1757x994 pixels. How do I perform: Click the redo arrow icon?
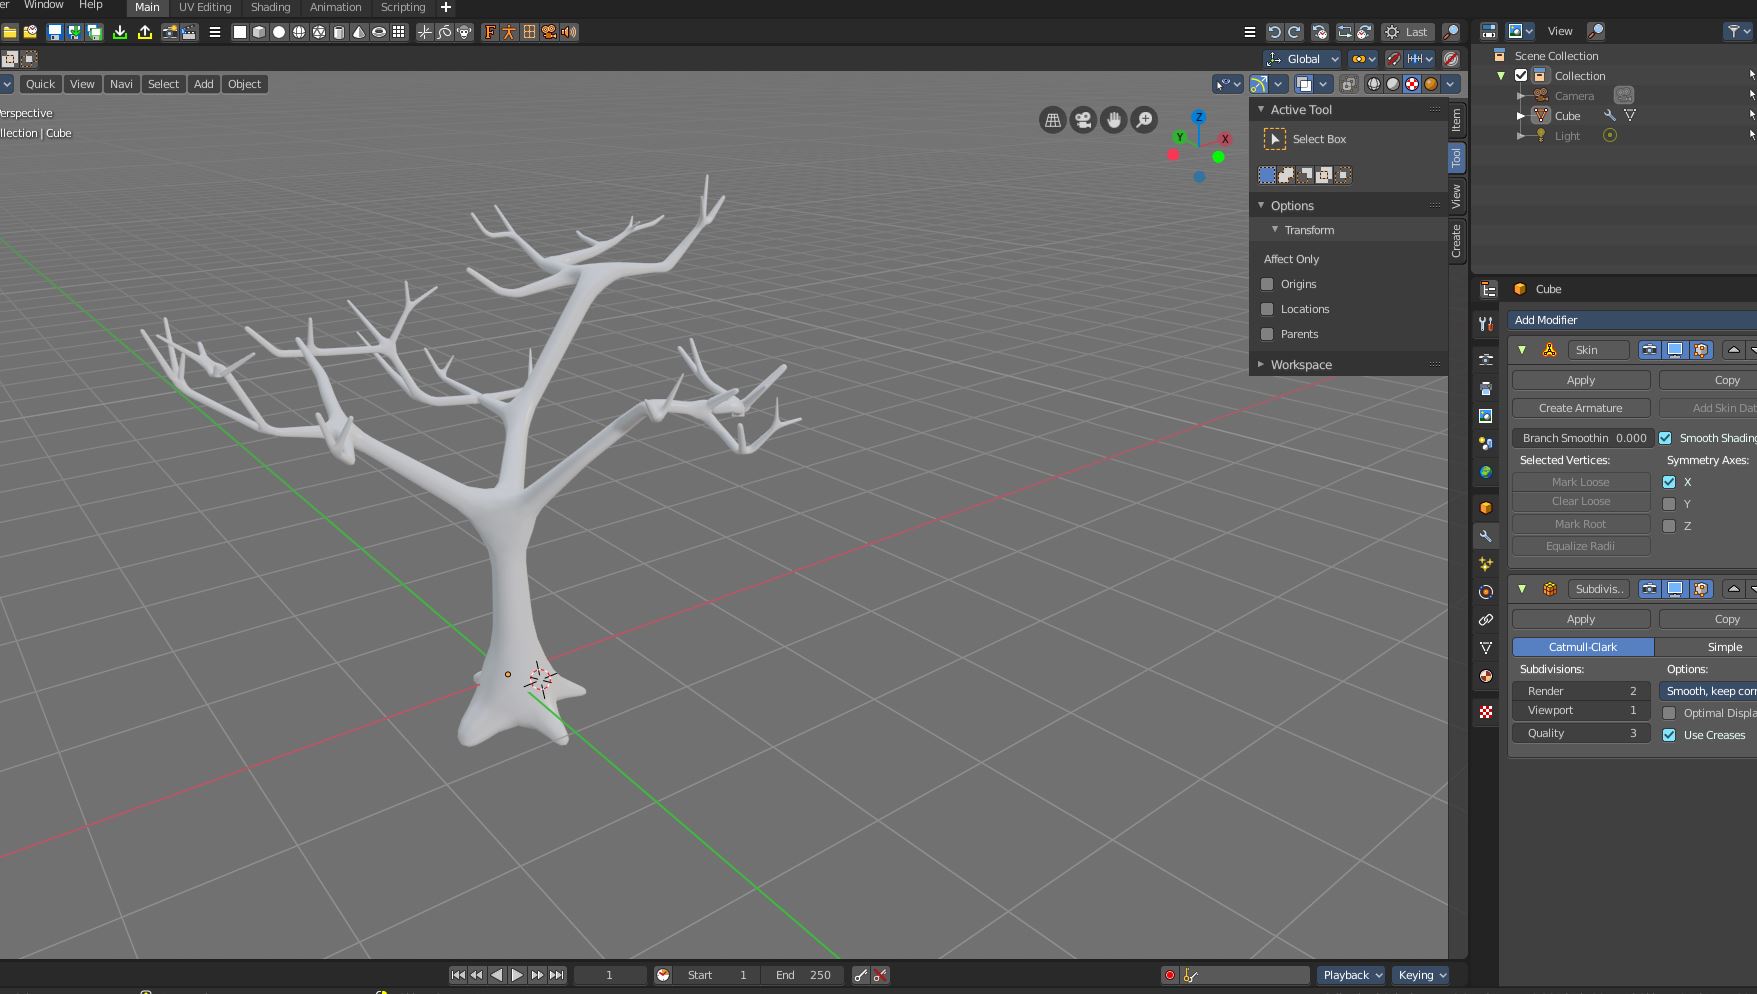coord(1294,32)
